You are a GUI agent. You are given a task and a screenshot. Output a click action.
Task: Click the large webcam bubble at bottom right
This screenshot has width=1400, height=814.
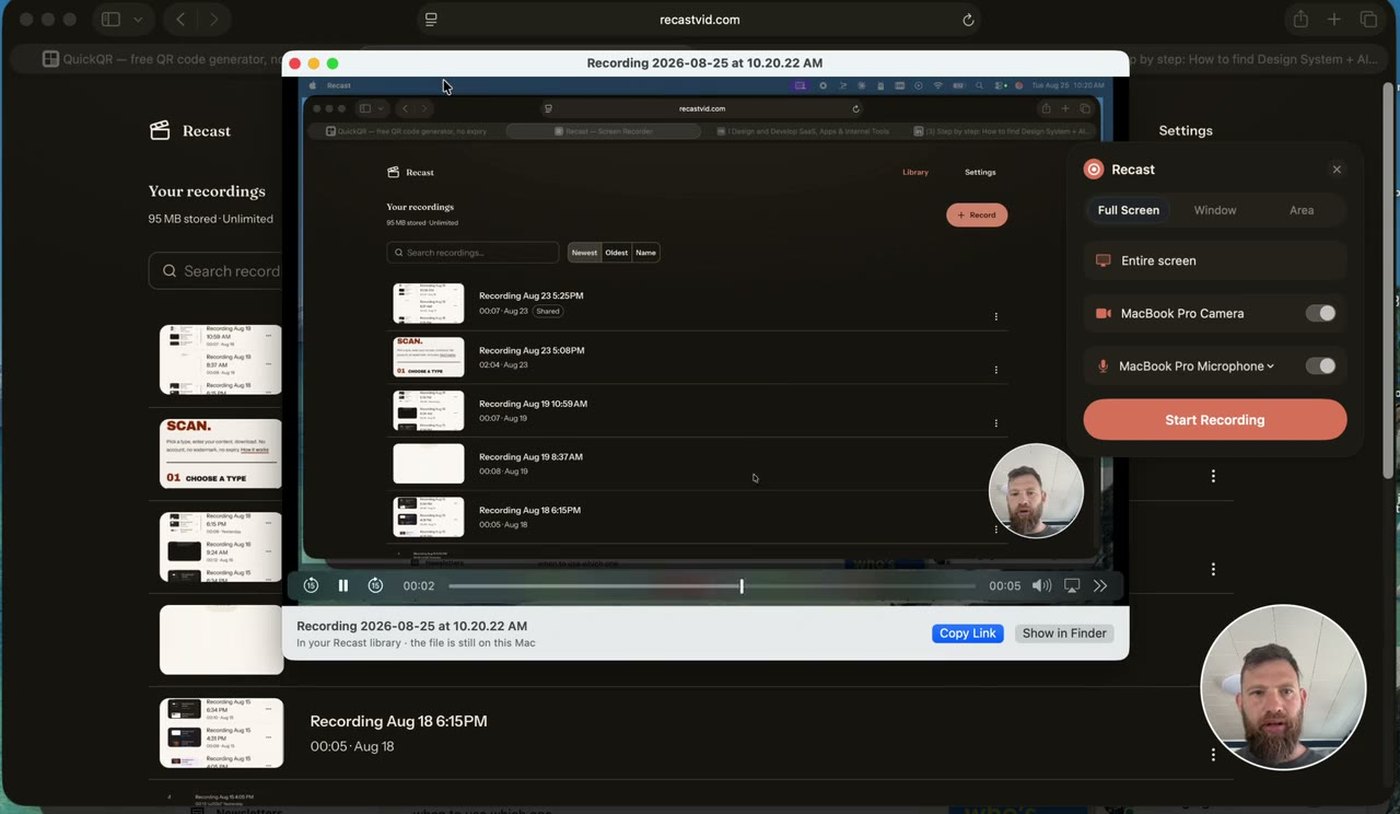point(1283,687)
